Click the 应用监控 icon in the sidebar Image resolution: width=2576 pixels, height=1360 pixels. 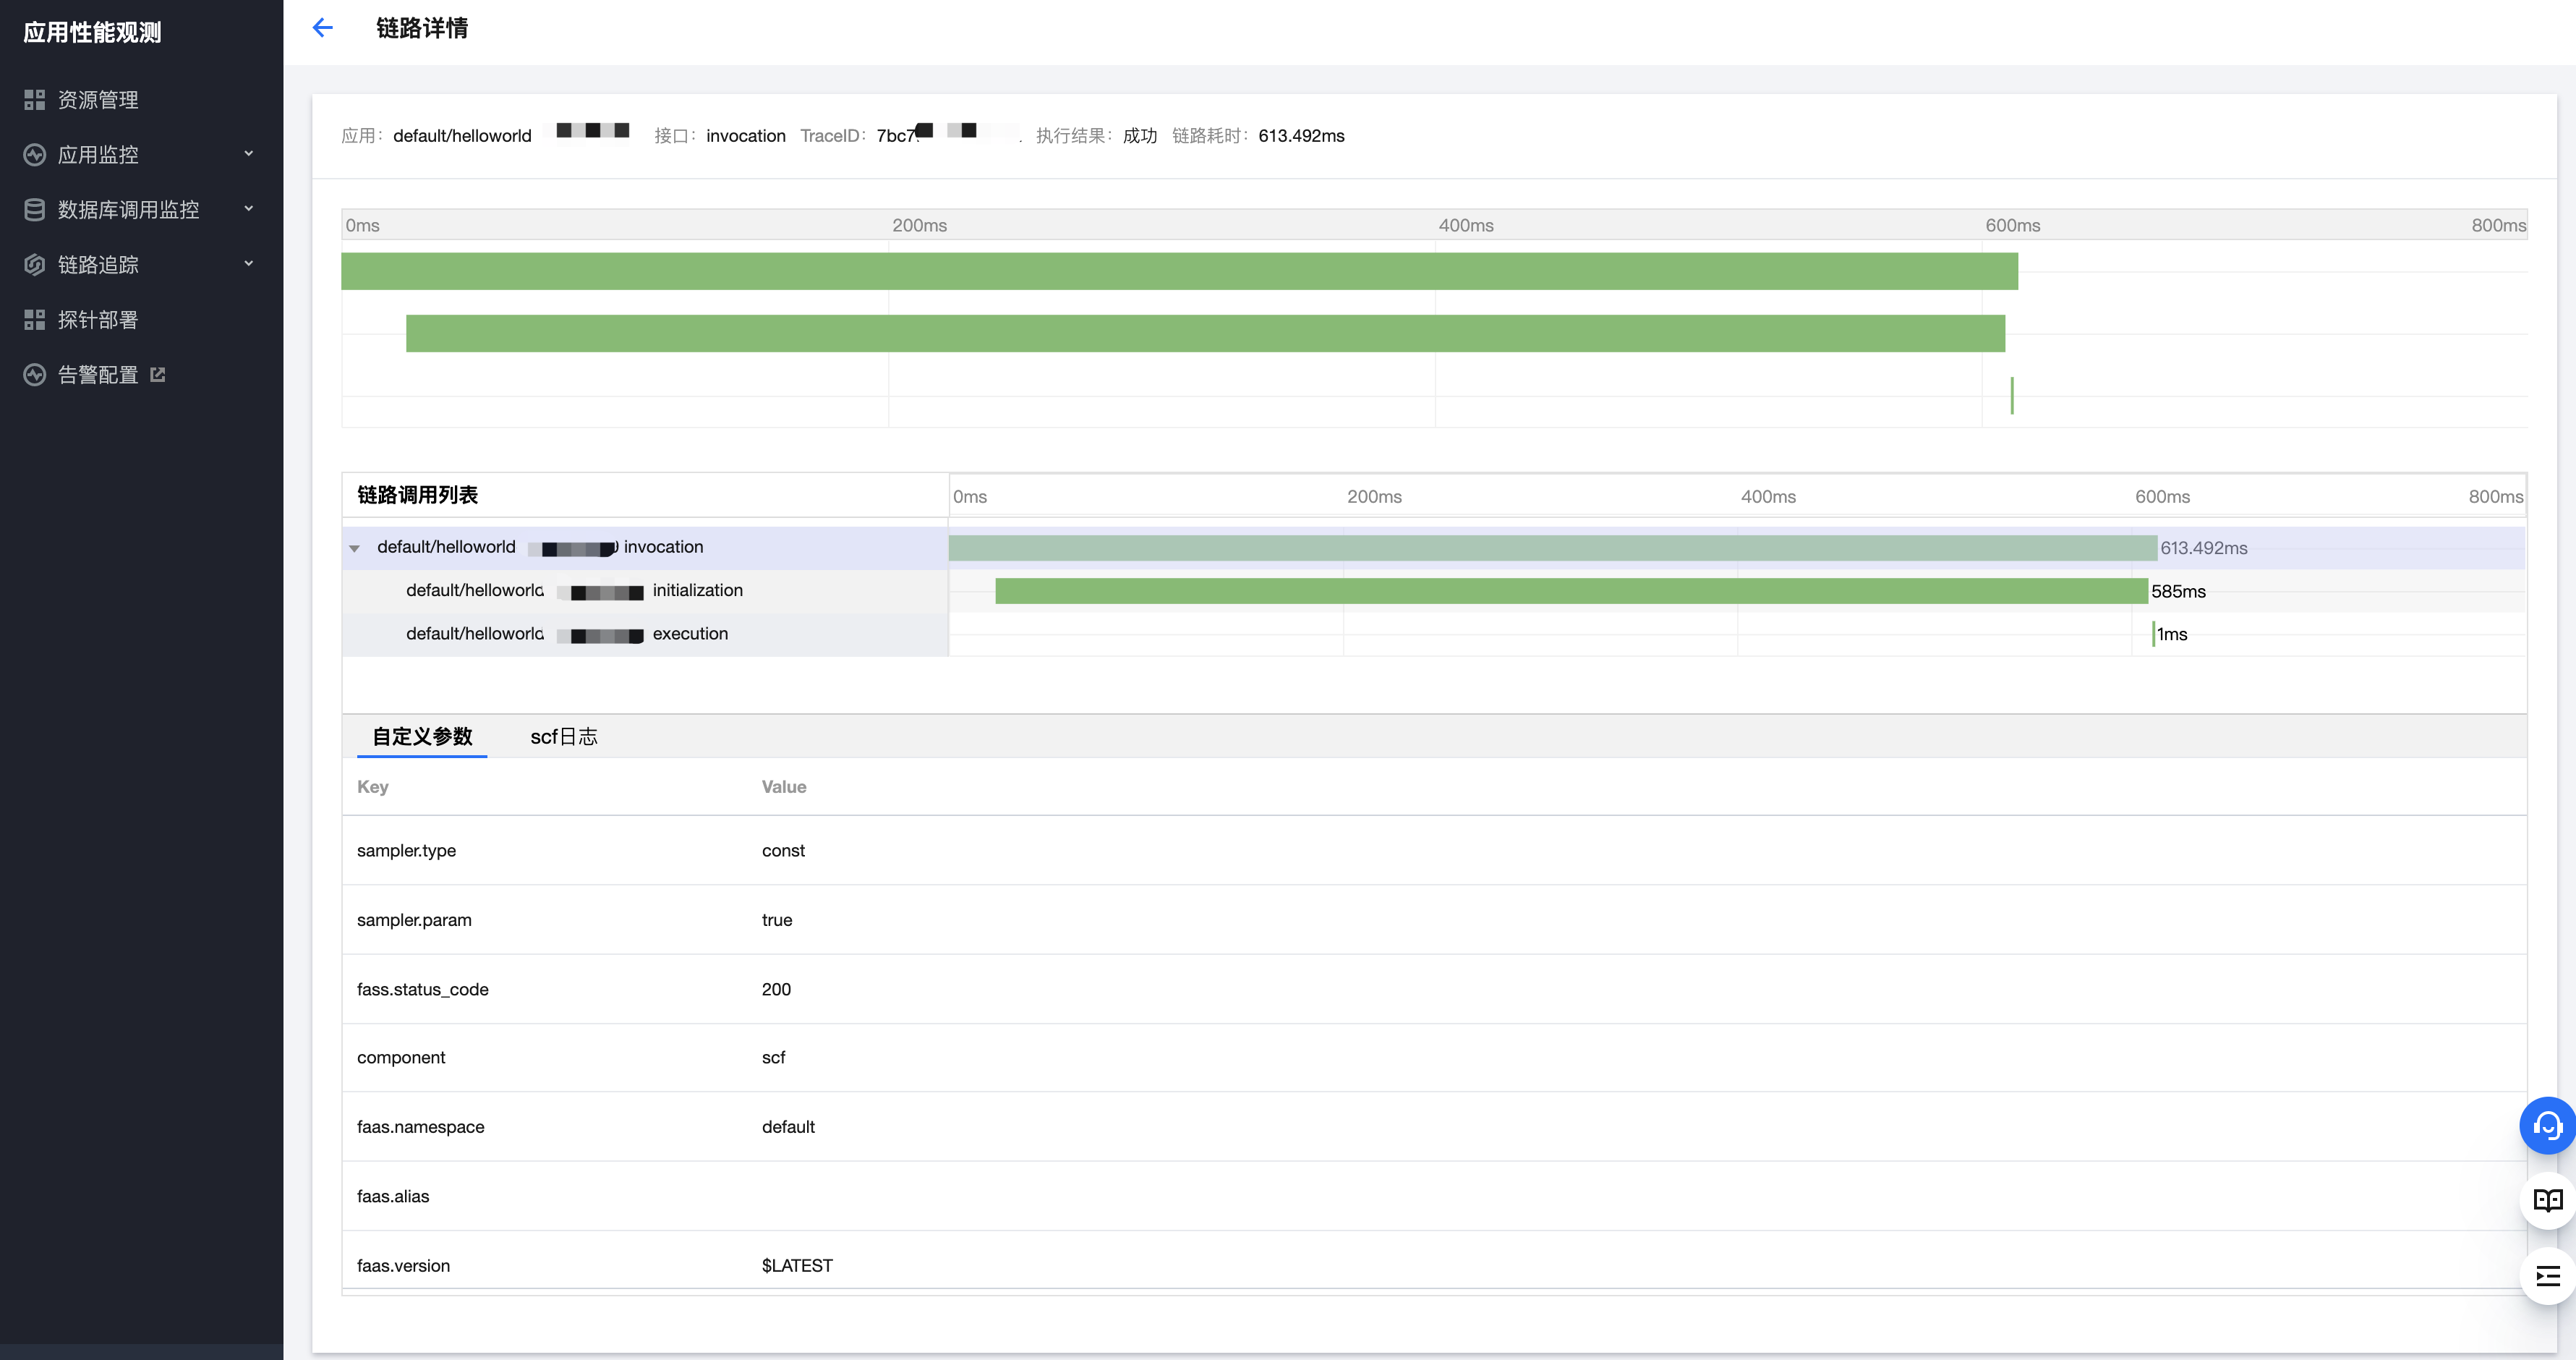(35, 155)
